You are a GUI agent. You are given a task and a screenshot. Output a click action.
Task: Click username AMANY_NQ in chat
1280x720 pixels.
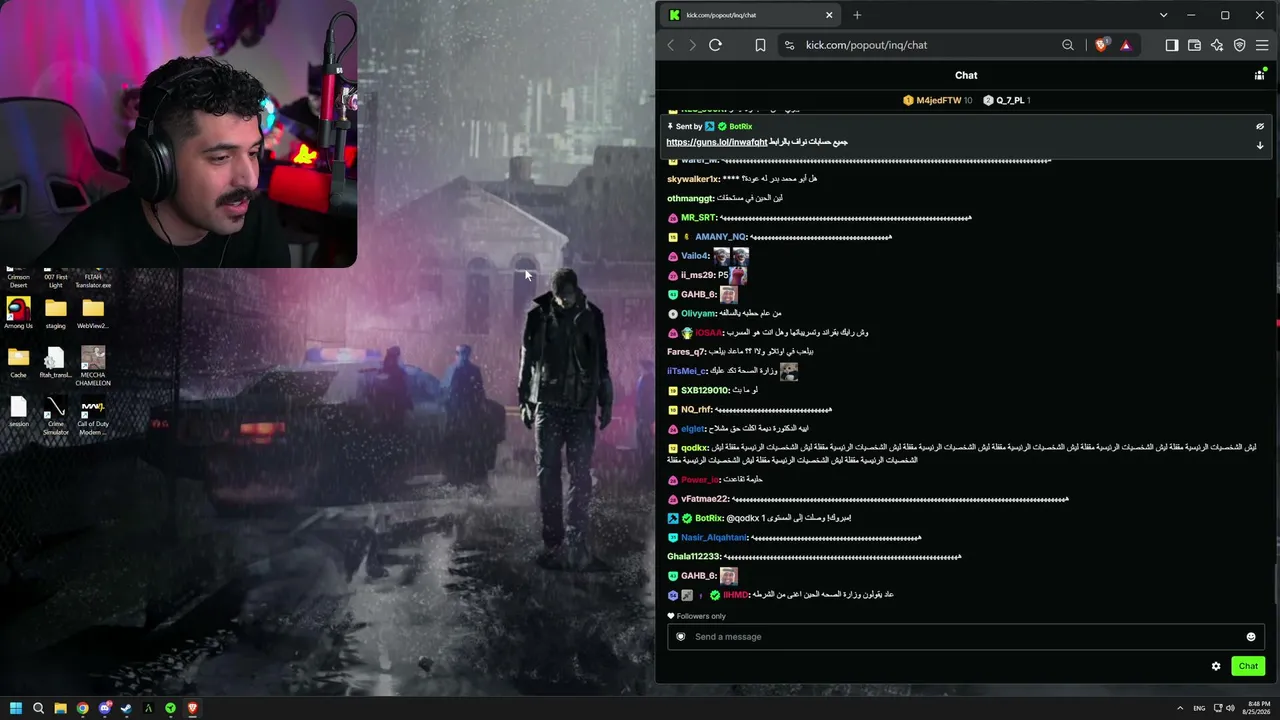tap(720, 237)
